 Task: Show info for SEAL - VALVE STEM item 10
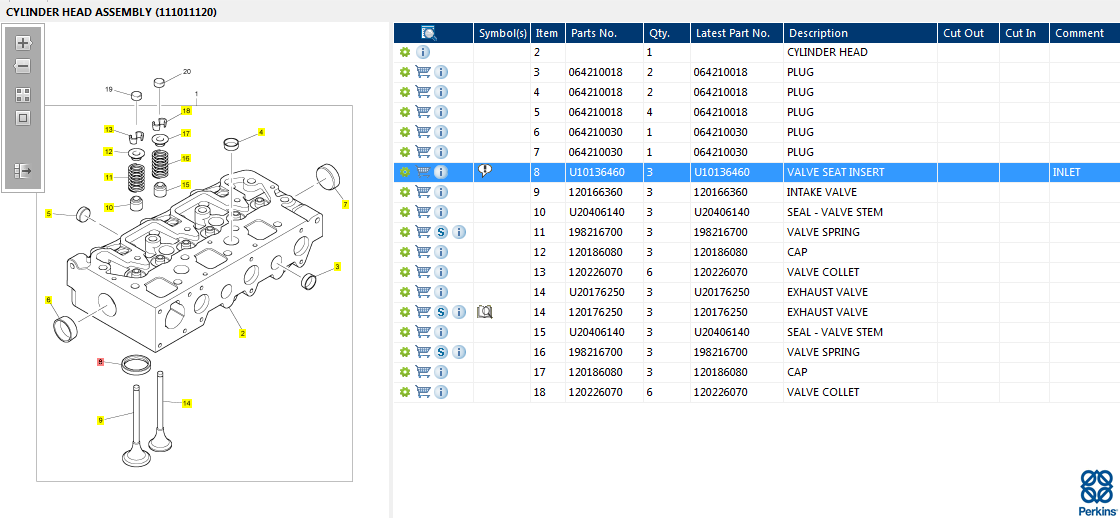[441, 212]
